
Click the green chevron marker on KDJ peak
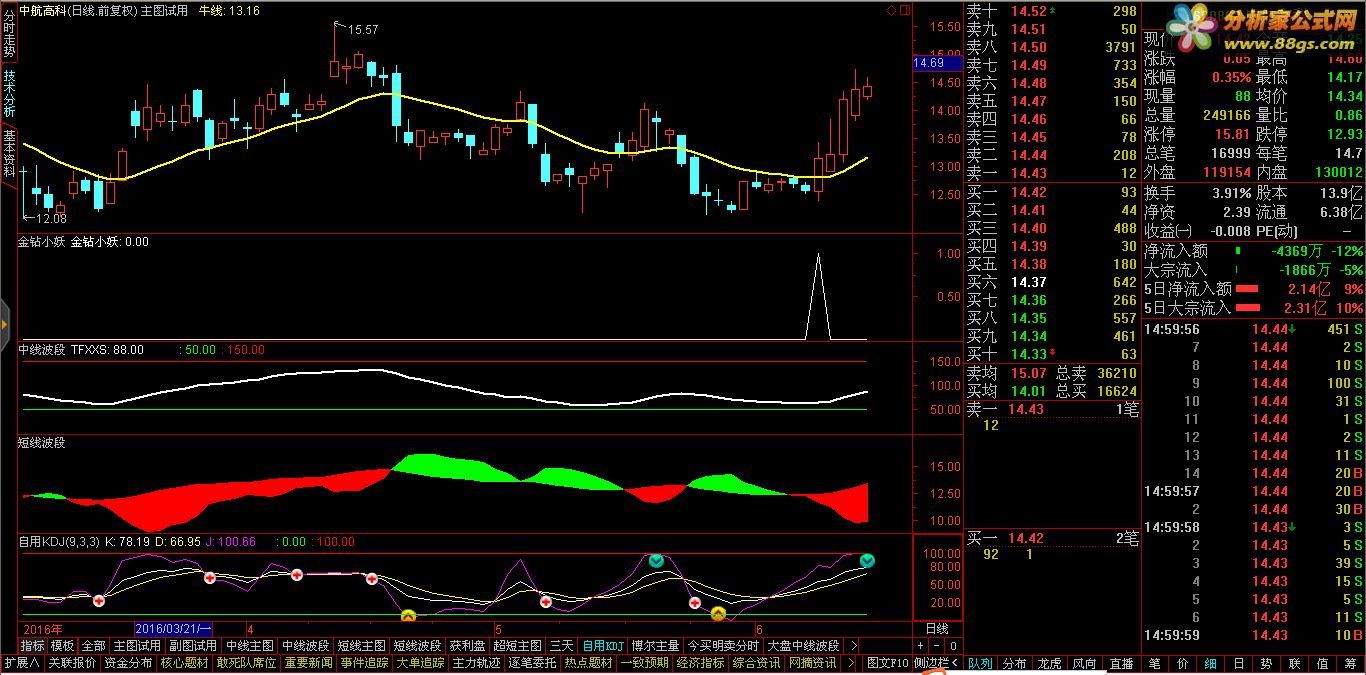coord(656,561)
